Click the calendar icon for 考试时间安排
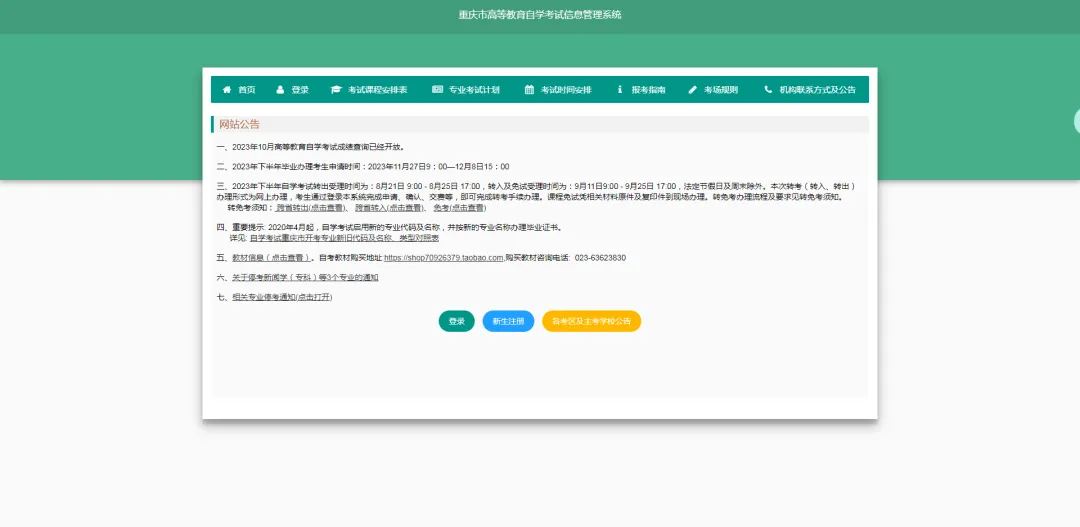The width and height of the screenshot is (1080, 527). click(x=529, y=90)
